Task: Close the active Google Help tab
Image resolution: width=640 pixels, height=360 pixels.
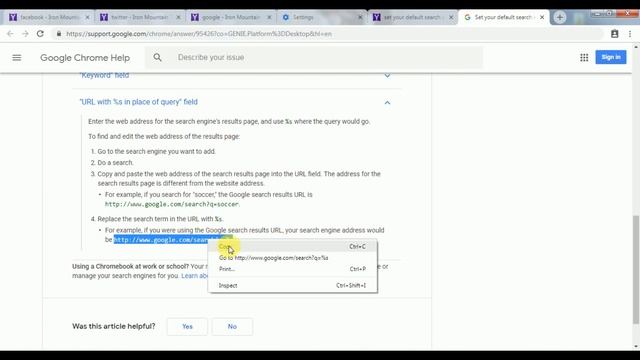Action: [x=542, y=17]
